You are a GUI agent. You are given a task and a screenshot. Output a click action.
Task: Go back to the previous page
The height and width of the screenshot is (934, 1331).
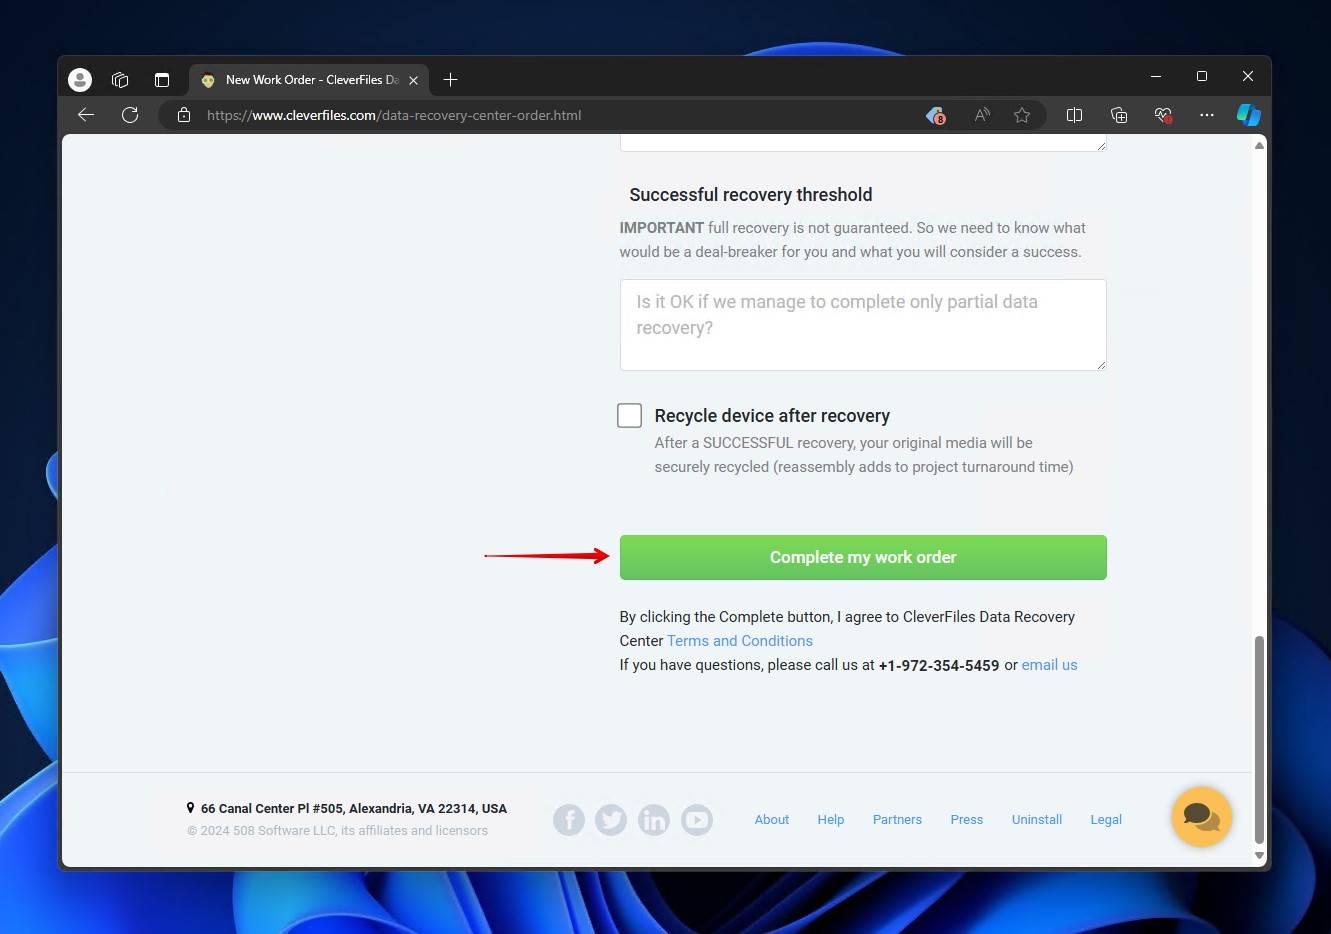86,115
